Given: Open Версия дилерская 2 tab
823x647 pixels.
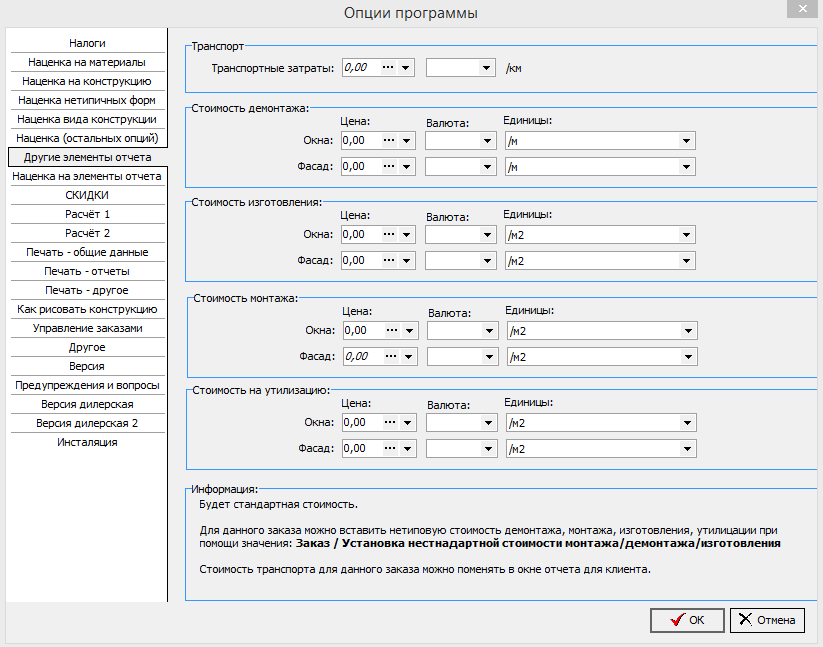Looking at the screenshot, I should [x=87, y=423].
